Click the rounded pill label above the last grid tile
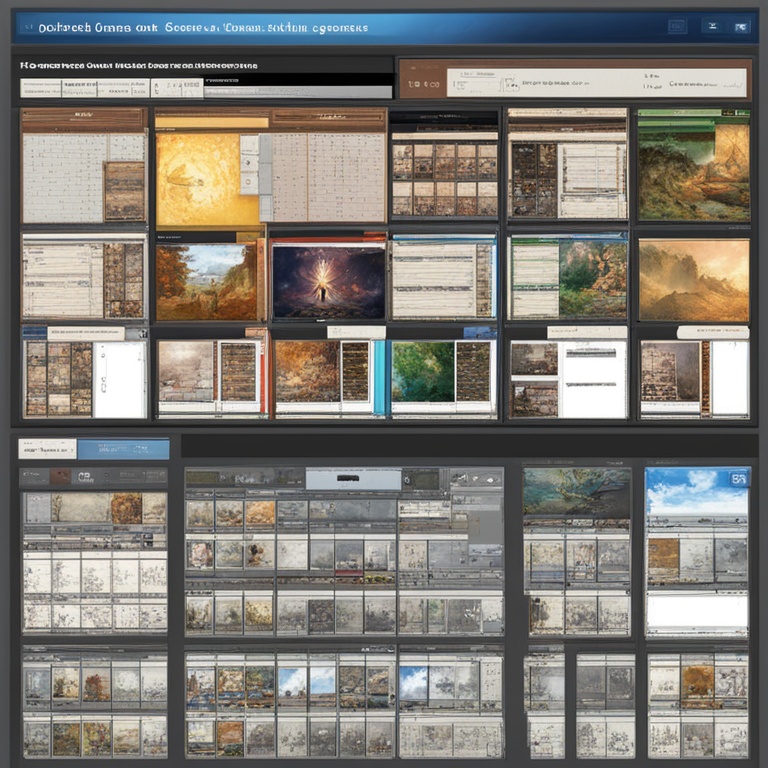768x768 pixels. [x=713, y=333]
